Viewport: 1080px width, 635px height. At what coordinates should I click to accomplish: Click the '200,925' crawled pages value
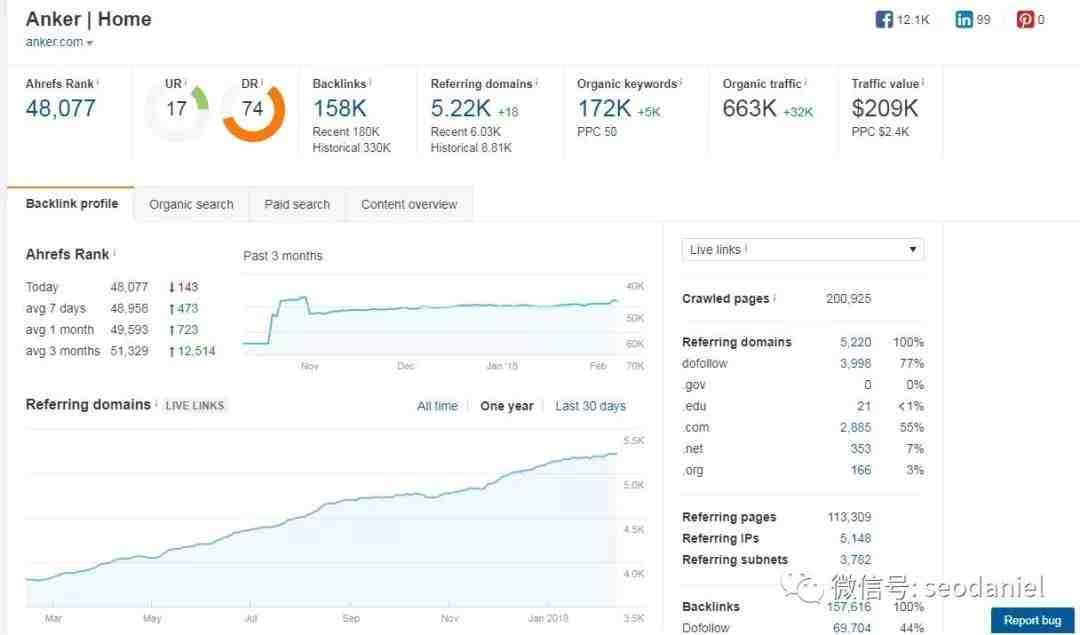[x=849, y=299]
